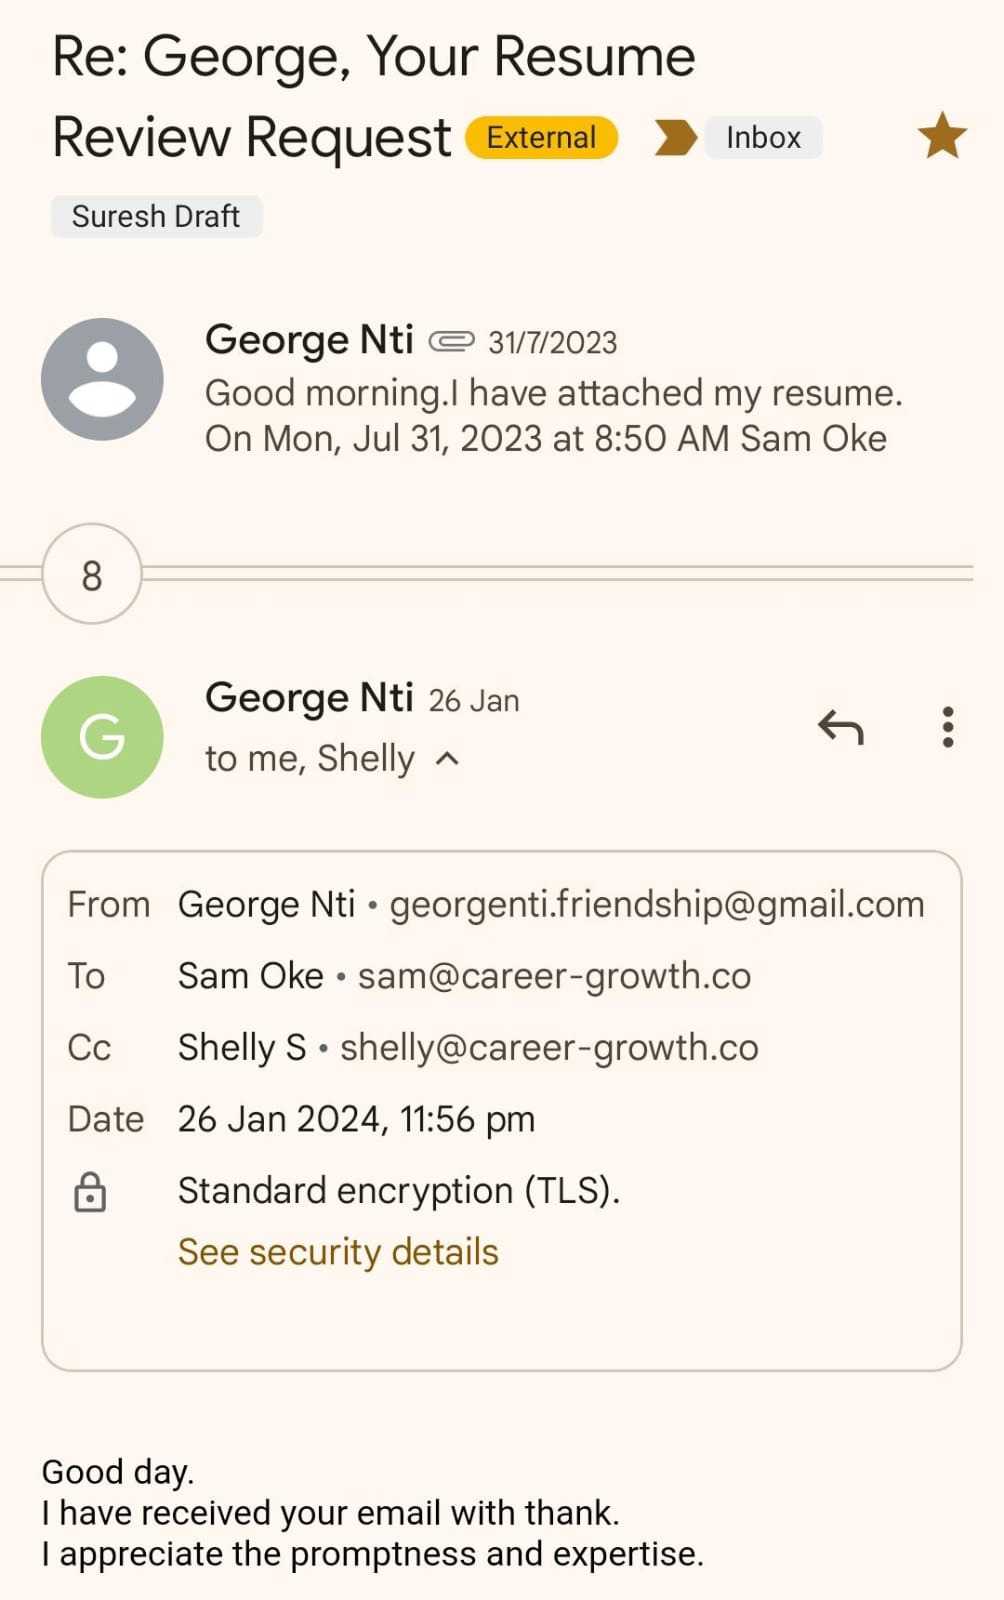Viewport: 1004px width, 1600px height.
Task: Collapse recipient details with the caret
Action: pos(448,759)
